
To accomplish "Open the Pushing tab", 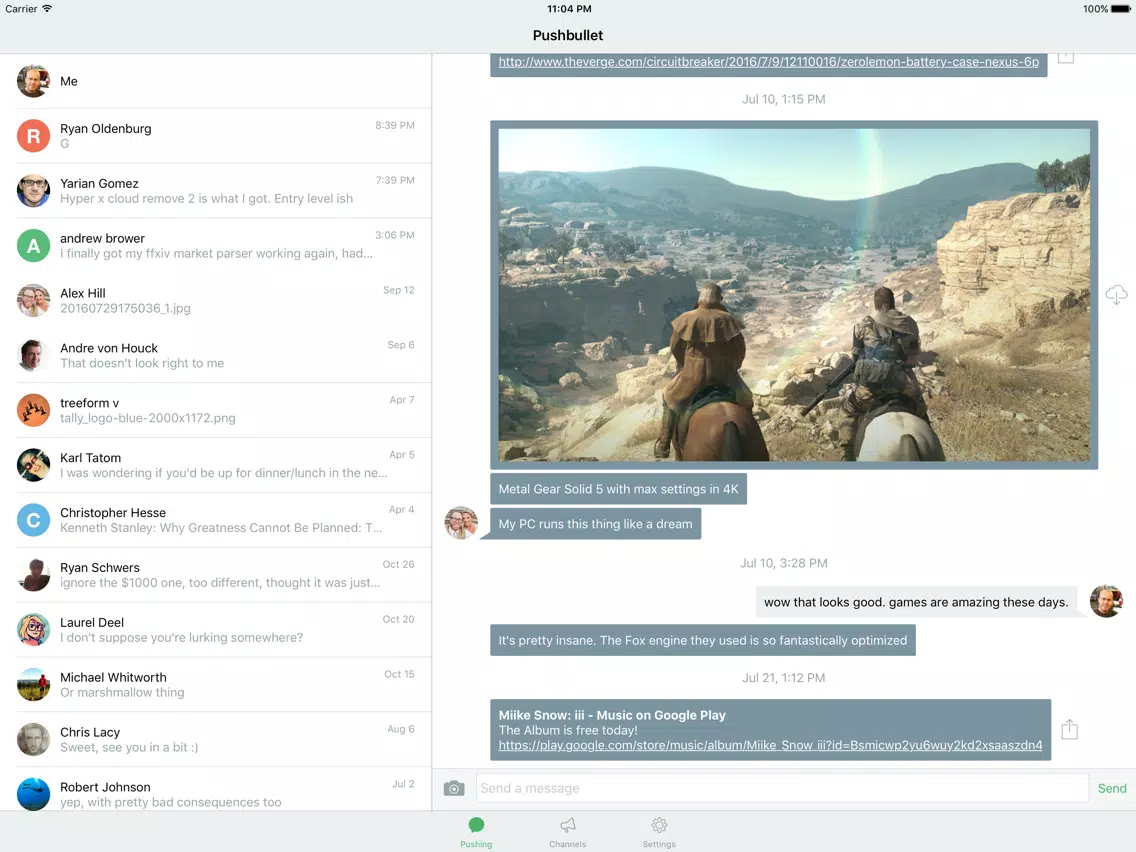I will coord(476,832).
